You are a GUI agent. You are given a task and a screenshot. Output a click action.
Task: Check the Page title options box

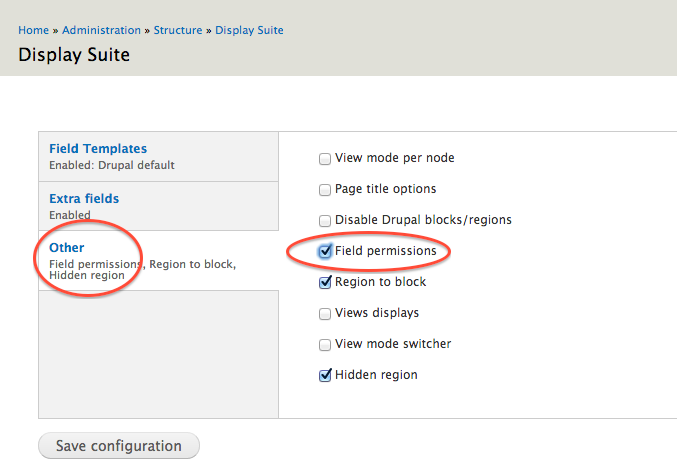coord(325,189)
